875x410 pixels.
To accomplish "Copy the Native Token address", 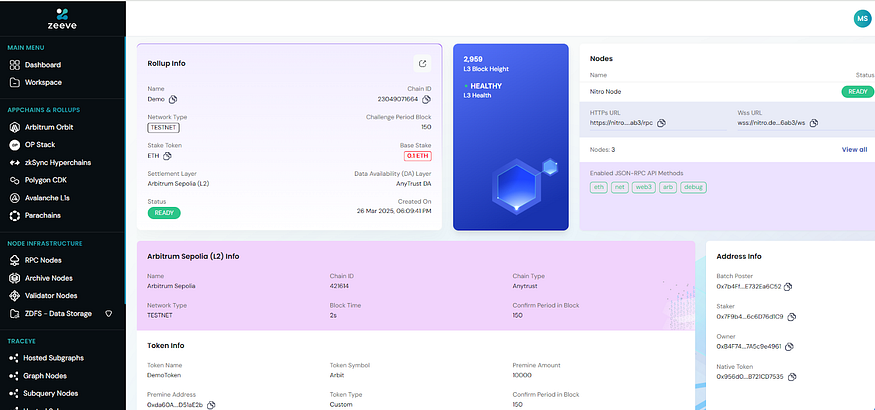I will pyautogui.click(x=792, y=377).
